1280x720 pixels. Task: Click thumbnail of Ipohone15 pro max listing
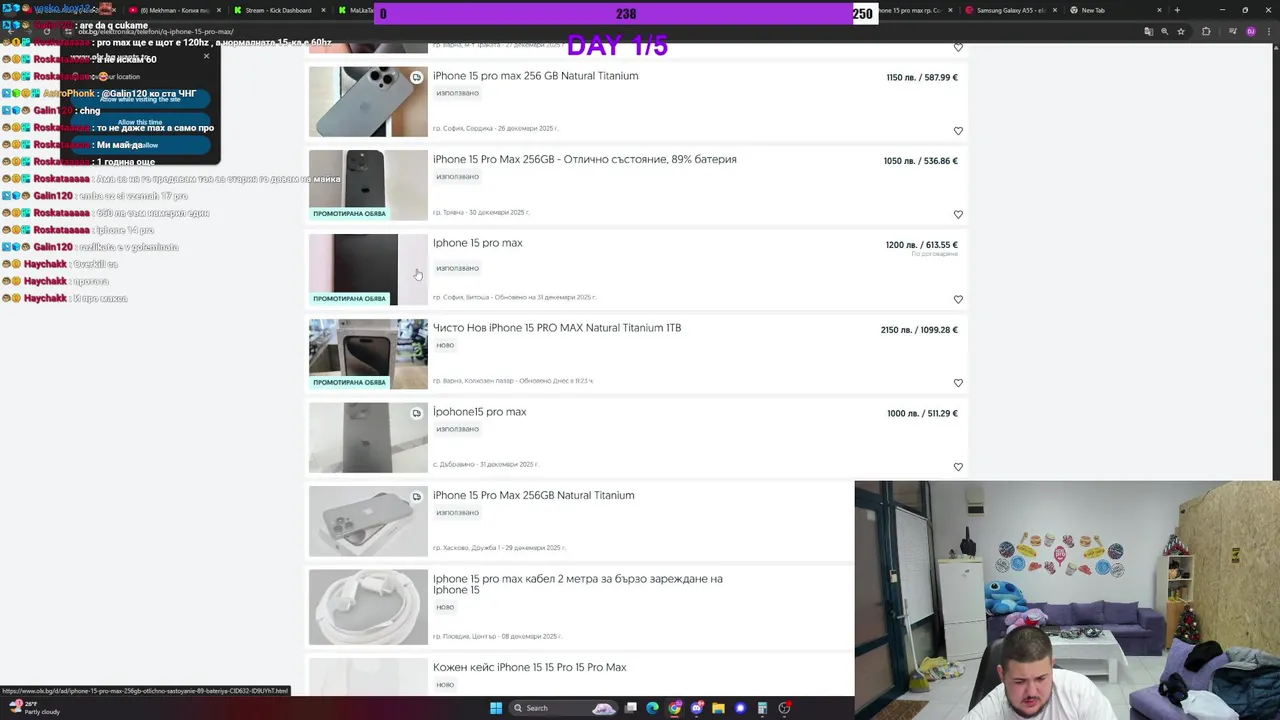[x=368, y=438]
